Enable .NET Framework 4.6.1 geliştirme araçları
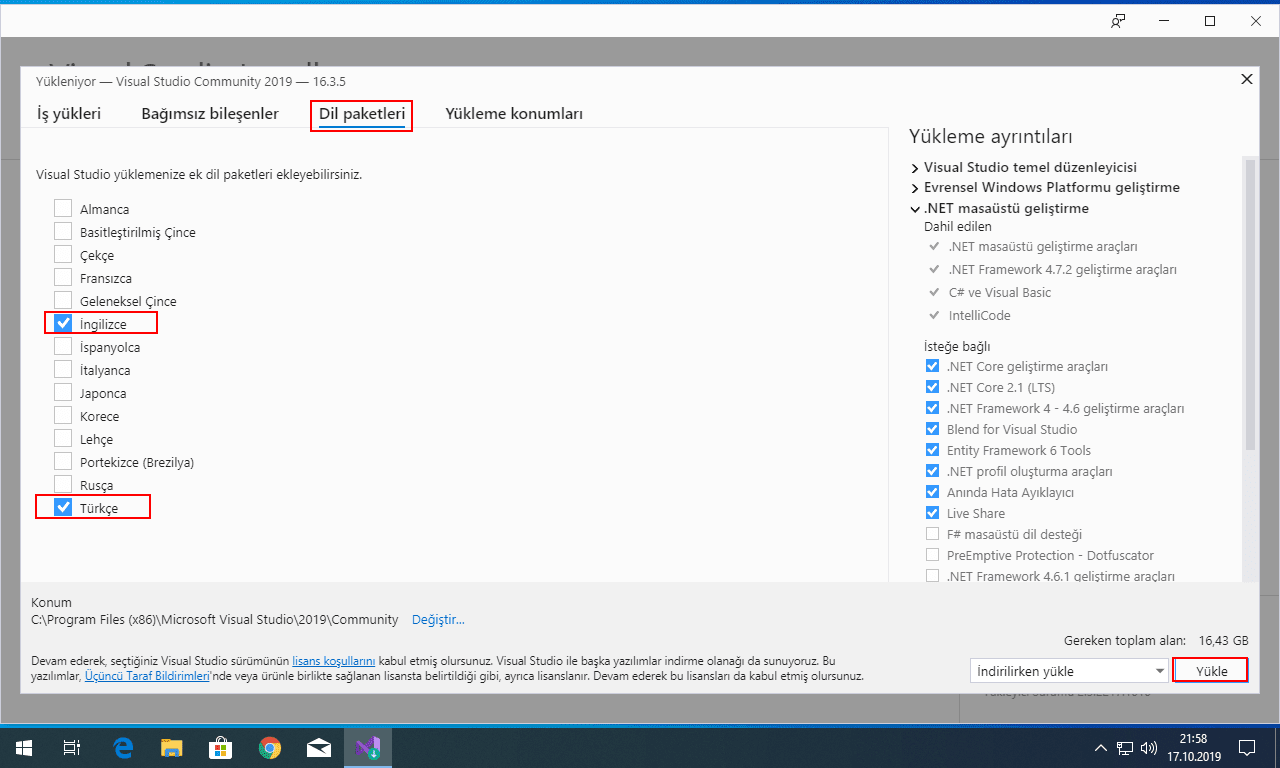 933,576
